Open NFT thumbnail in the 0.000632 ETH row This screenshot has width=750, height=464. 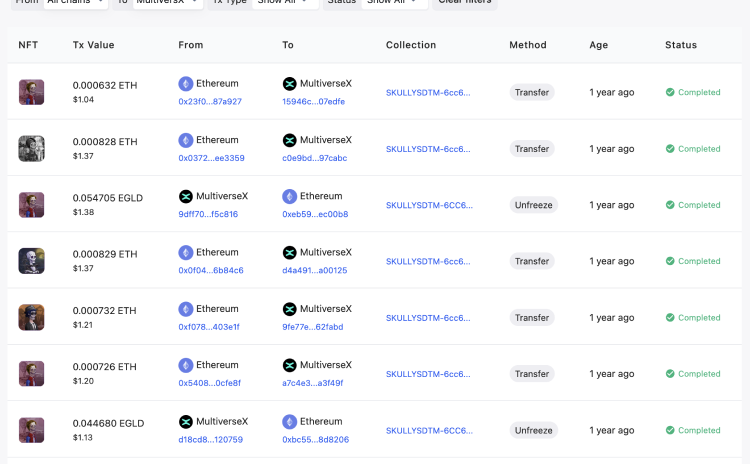[32, 92]
